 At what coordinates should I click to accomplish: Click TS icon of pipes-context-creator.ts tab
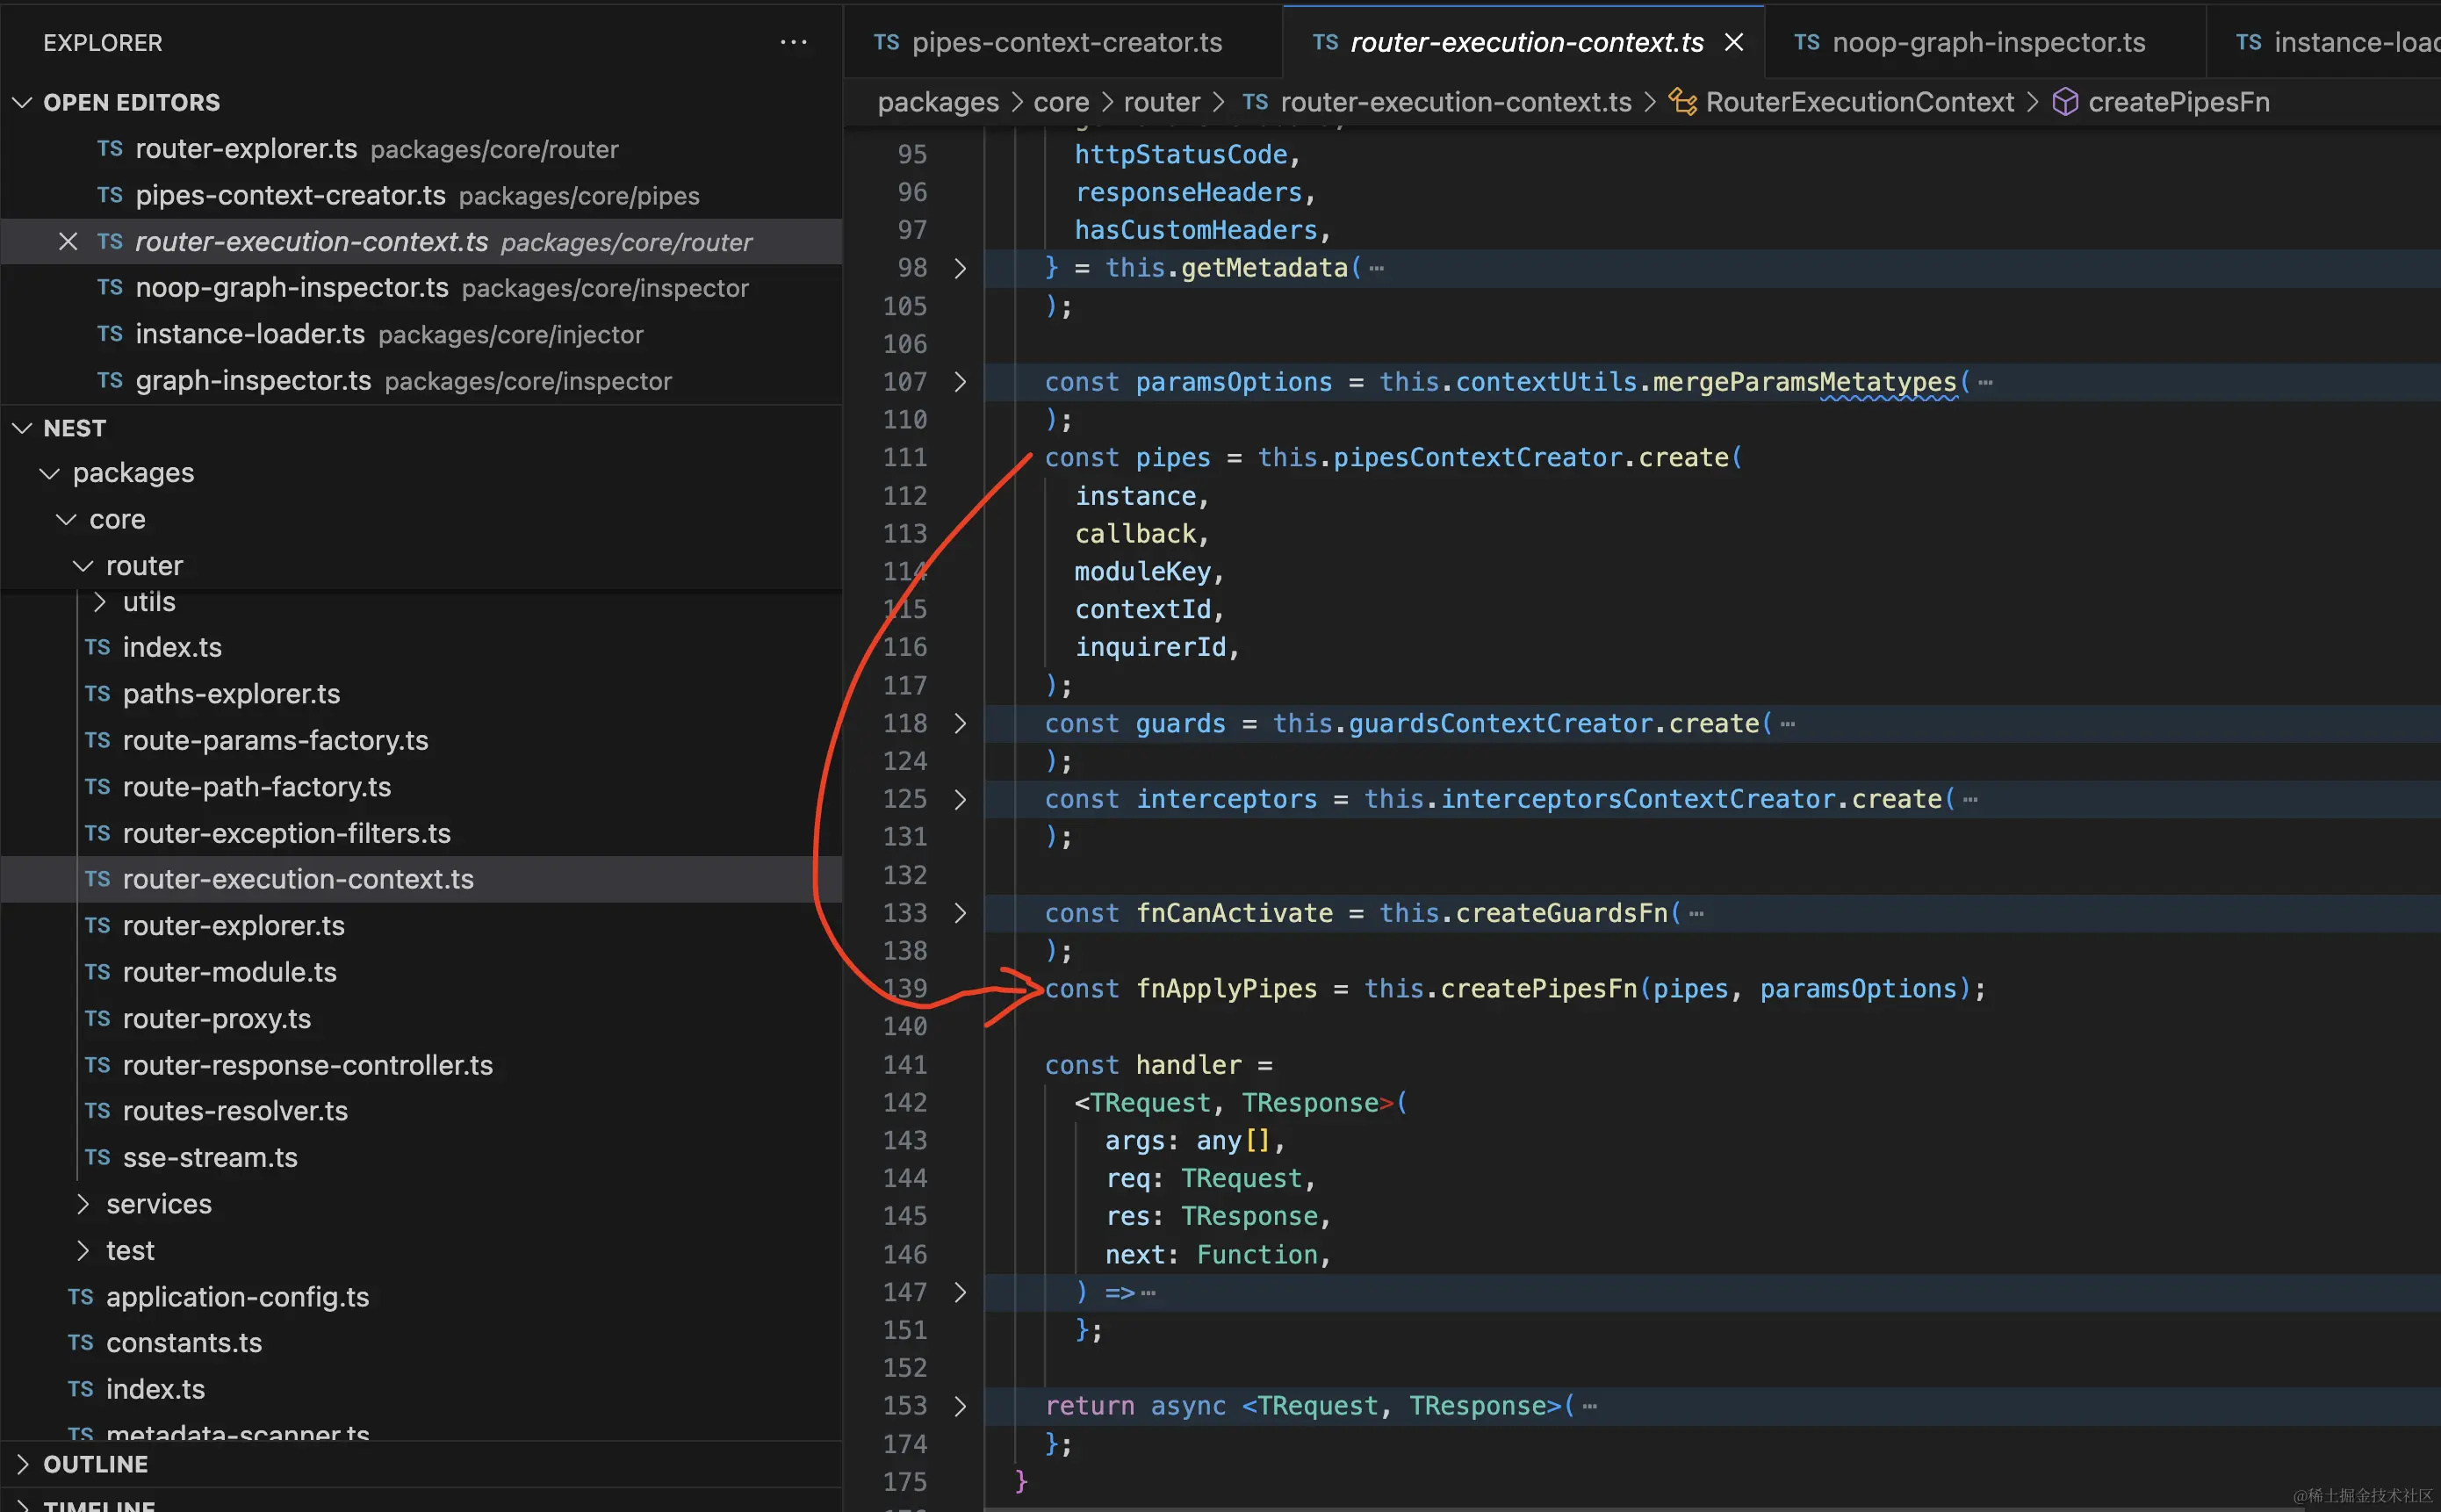click(886, 42)
